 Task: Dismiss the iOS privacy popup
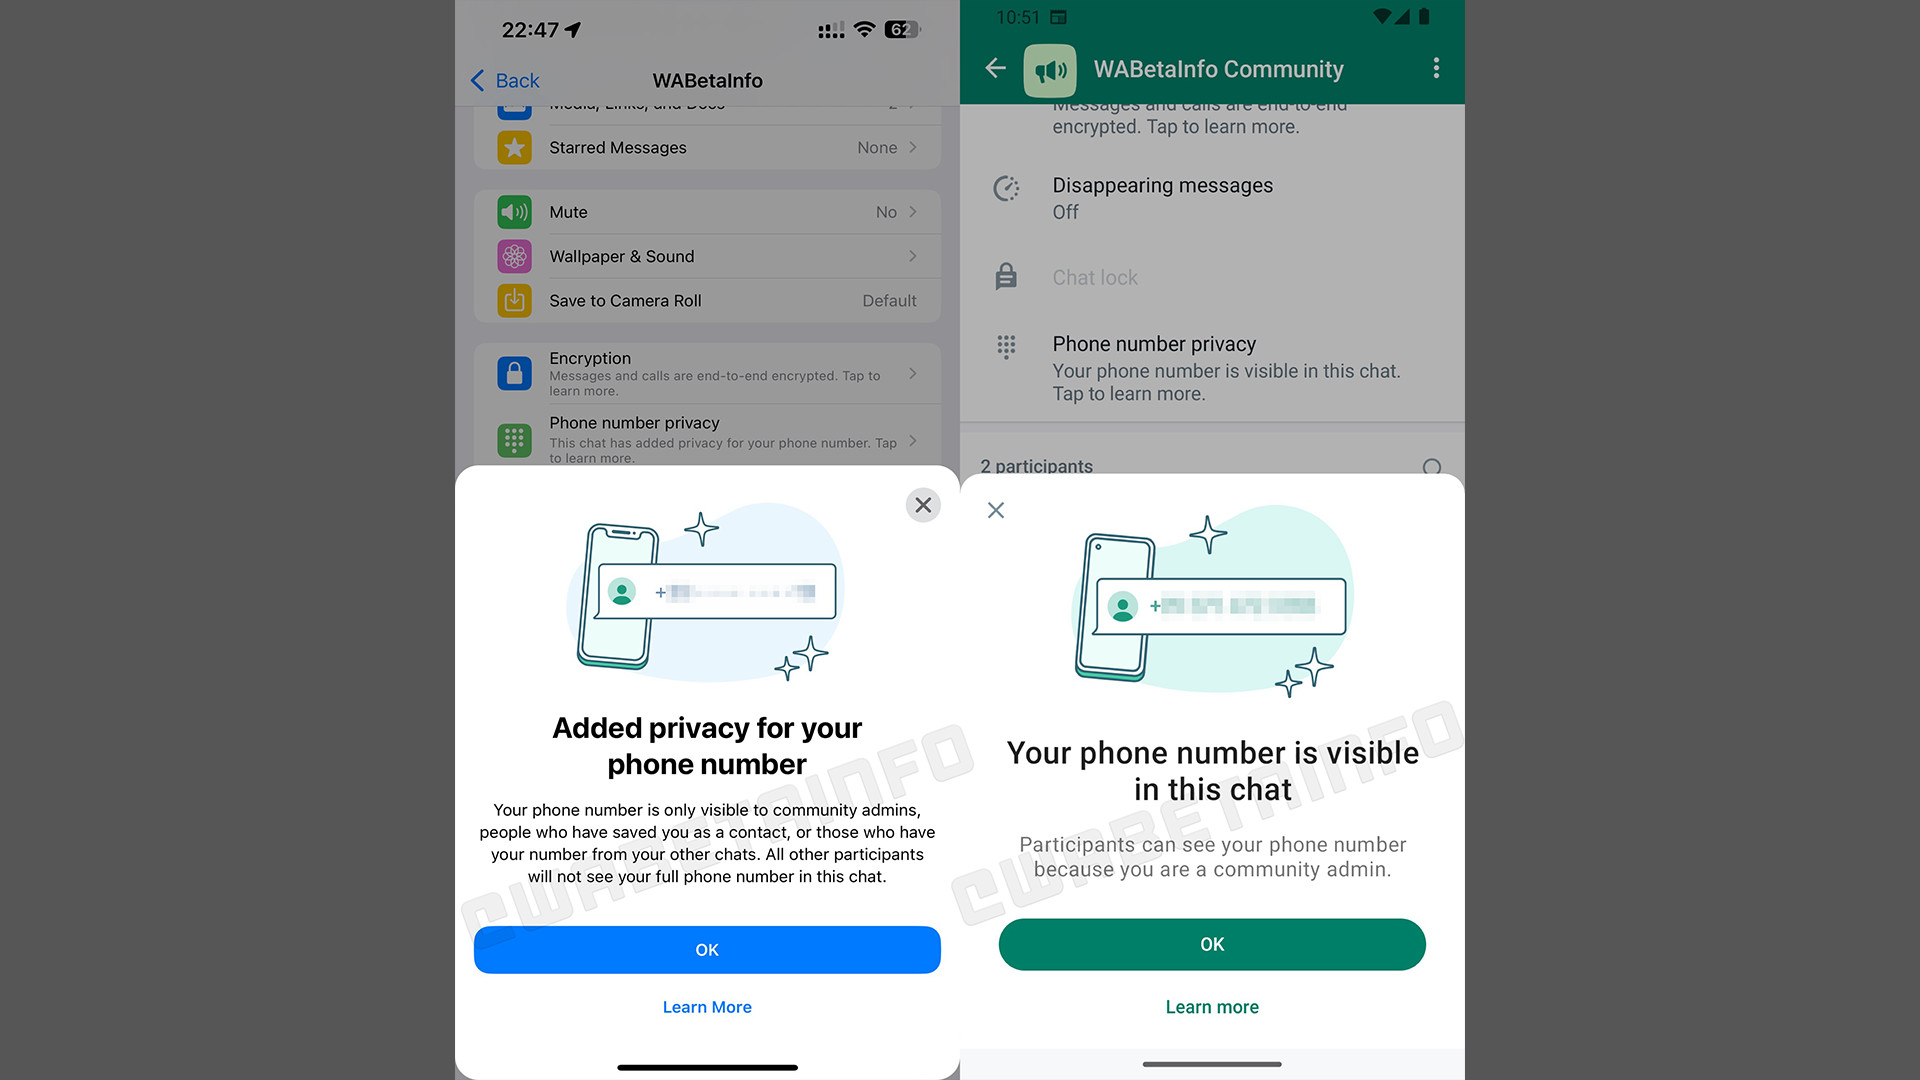coord(923,504)
